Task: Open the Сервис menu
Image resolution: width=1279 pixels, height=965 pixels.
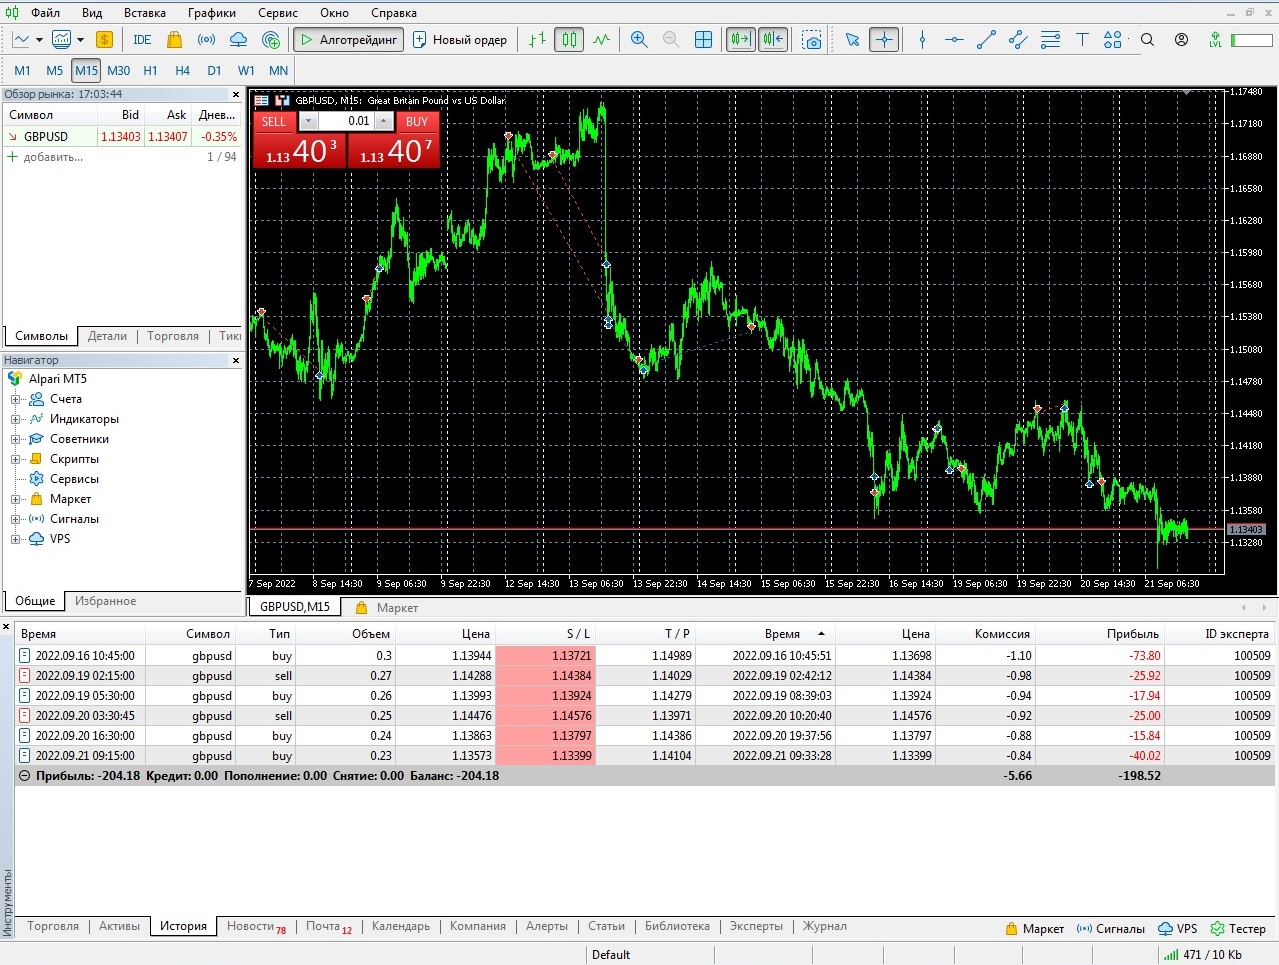Action: pyautogui.click(x=278, y=13)
